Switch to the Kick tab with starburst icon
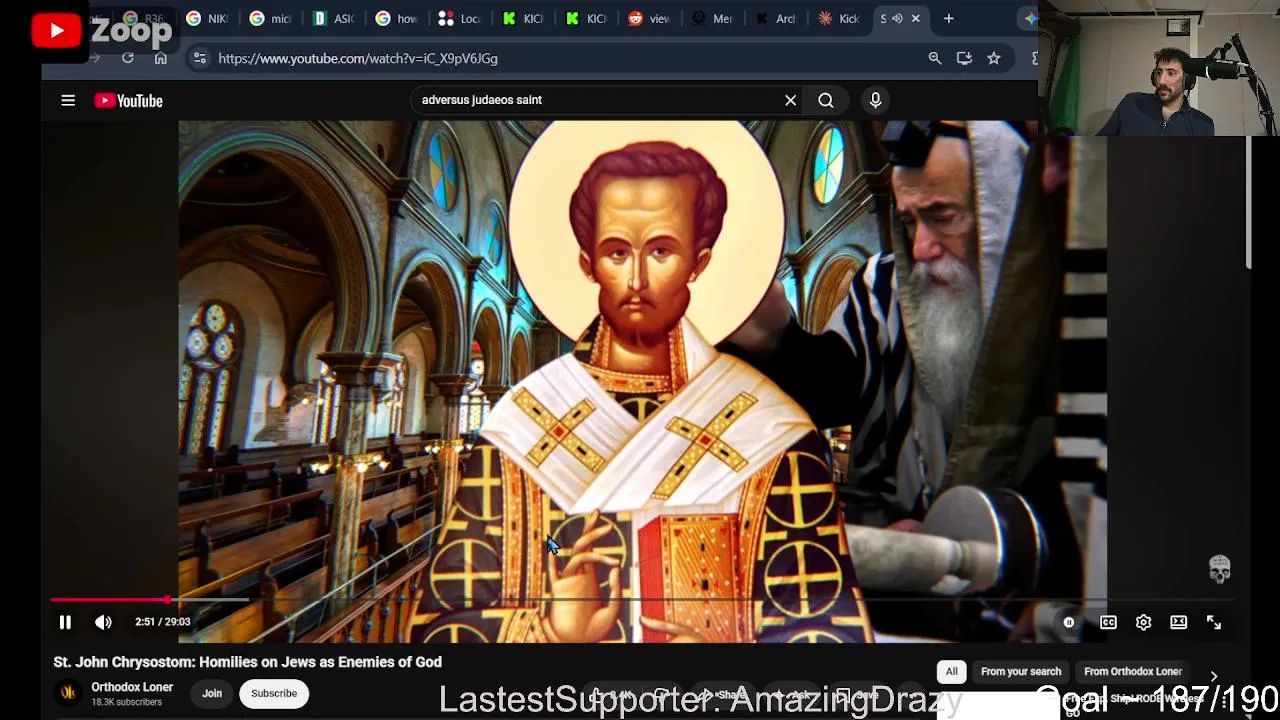Screen dimensions: 1280x720 tap(838, 18)
